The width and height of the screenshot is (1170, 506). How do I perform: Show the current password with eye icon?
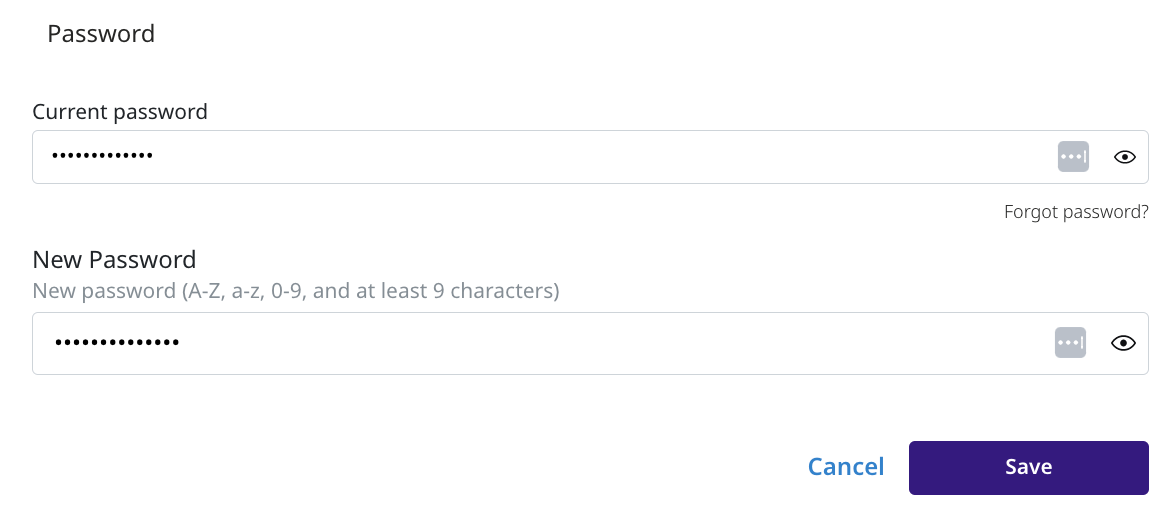[1124, 157]
